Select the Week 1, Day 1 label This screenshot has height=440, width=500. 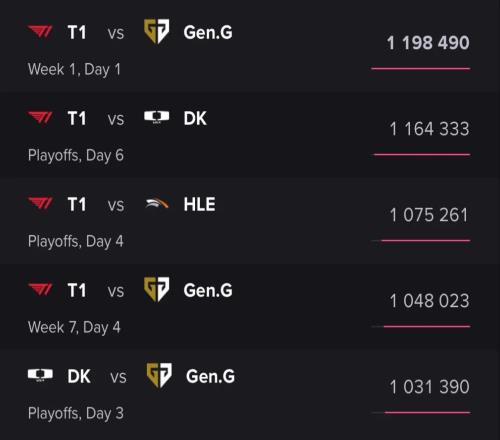point(74,69)
